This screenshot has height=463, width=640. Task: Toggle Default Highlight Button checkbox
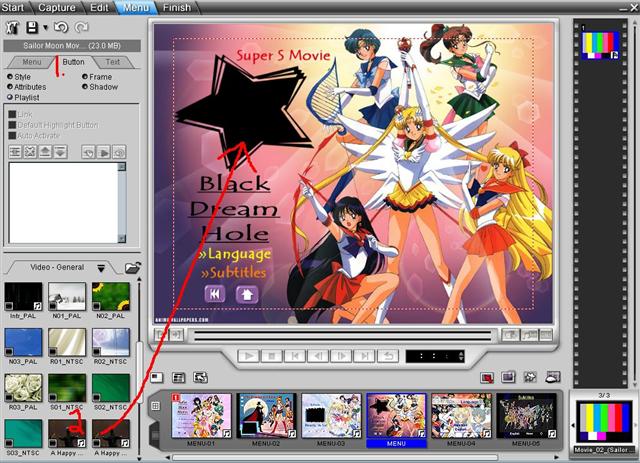[12, 125]
